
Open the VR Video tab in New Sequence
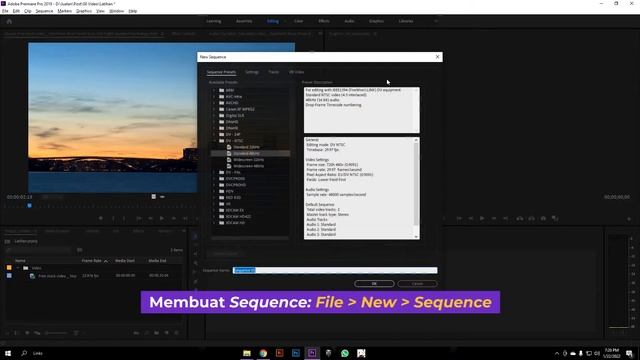pos(296,72)
